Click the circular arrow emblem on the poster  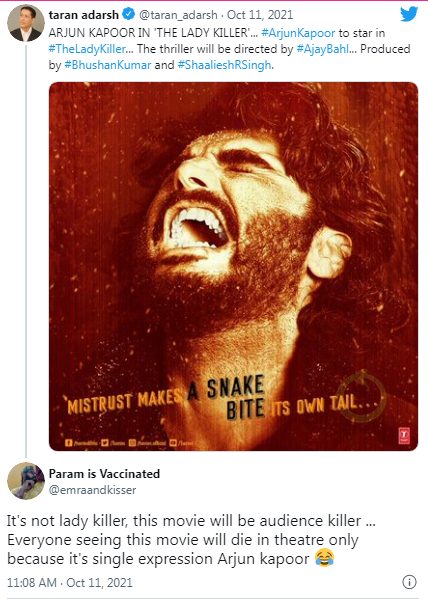361,395
